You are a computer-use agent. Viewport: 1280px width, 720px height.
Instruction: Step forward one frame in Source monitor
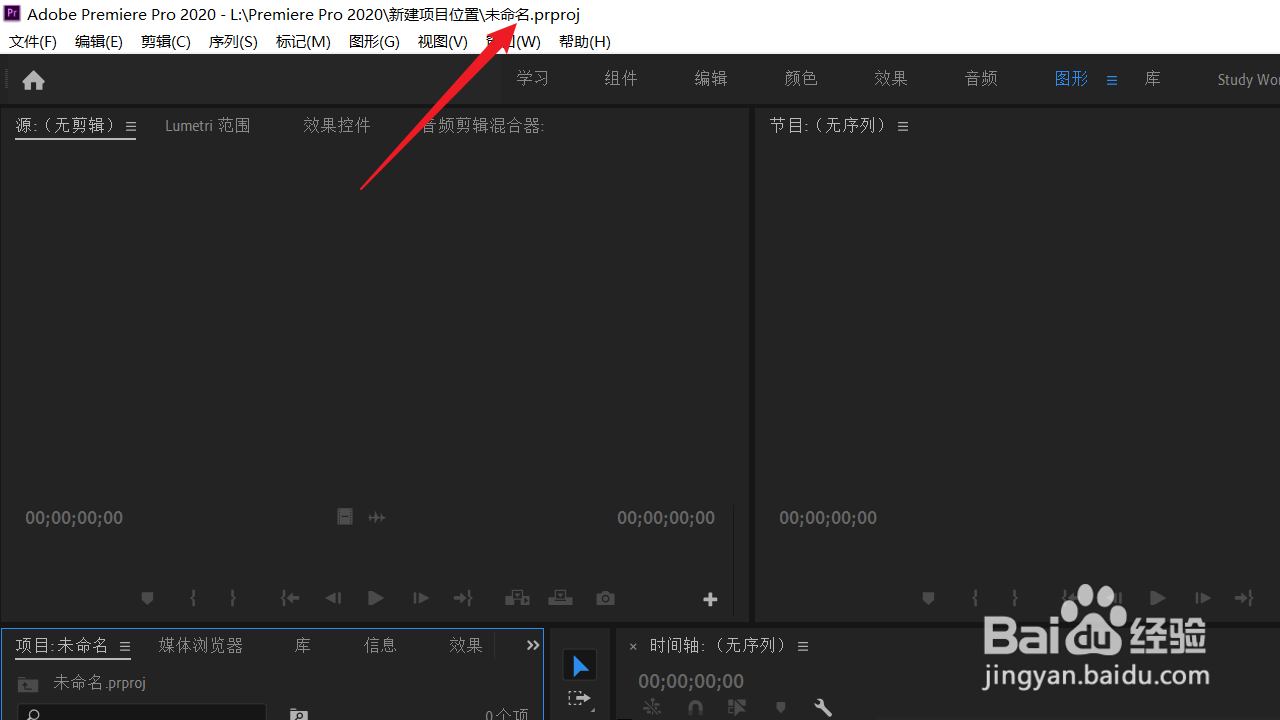tap(421, 598)
